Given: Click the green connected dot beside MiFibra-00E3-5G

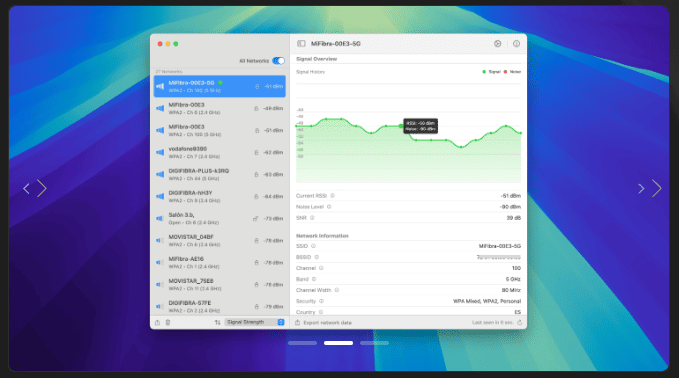Looking at the screenshot, I should [220, 83].
